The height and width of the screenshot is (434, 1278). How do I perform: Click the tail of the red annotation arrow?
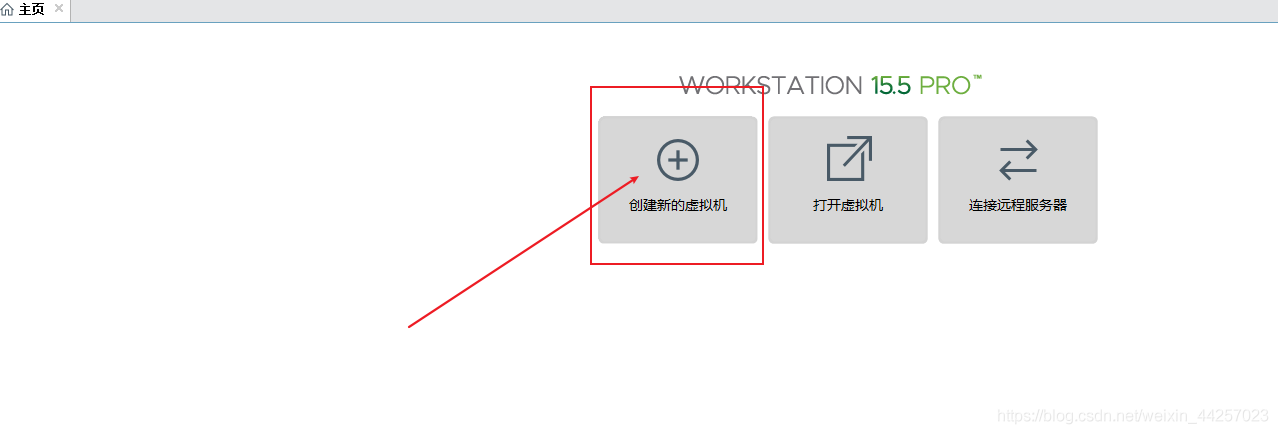tap(410, 326)
